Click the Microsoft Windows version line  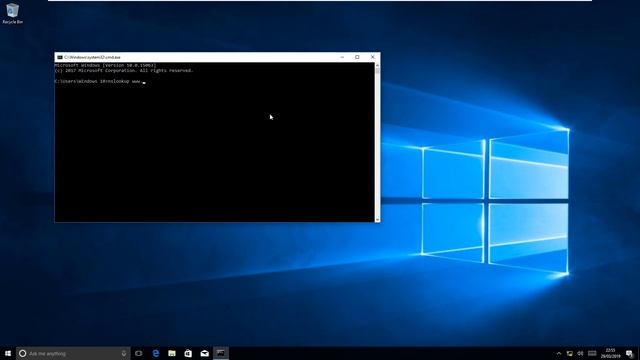105,65
